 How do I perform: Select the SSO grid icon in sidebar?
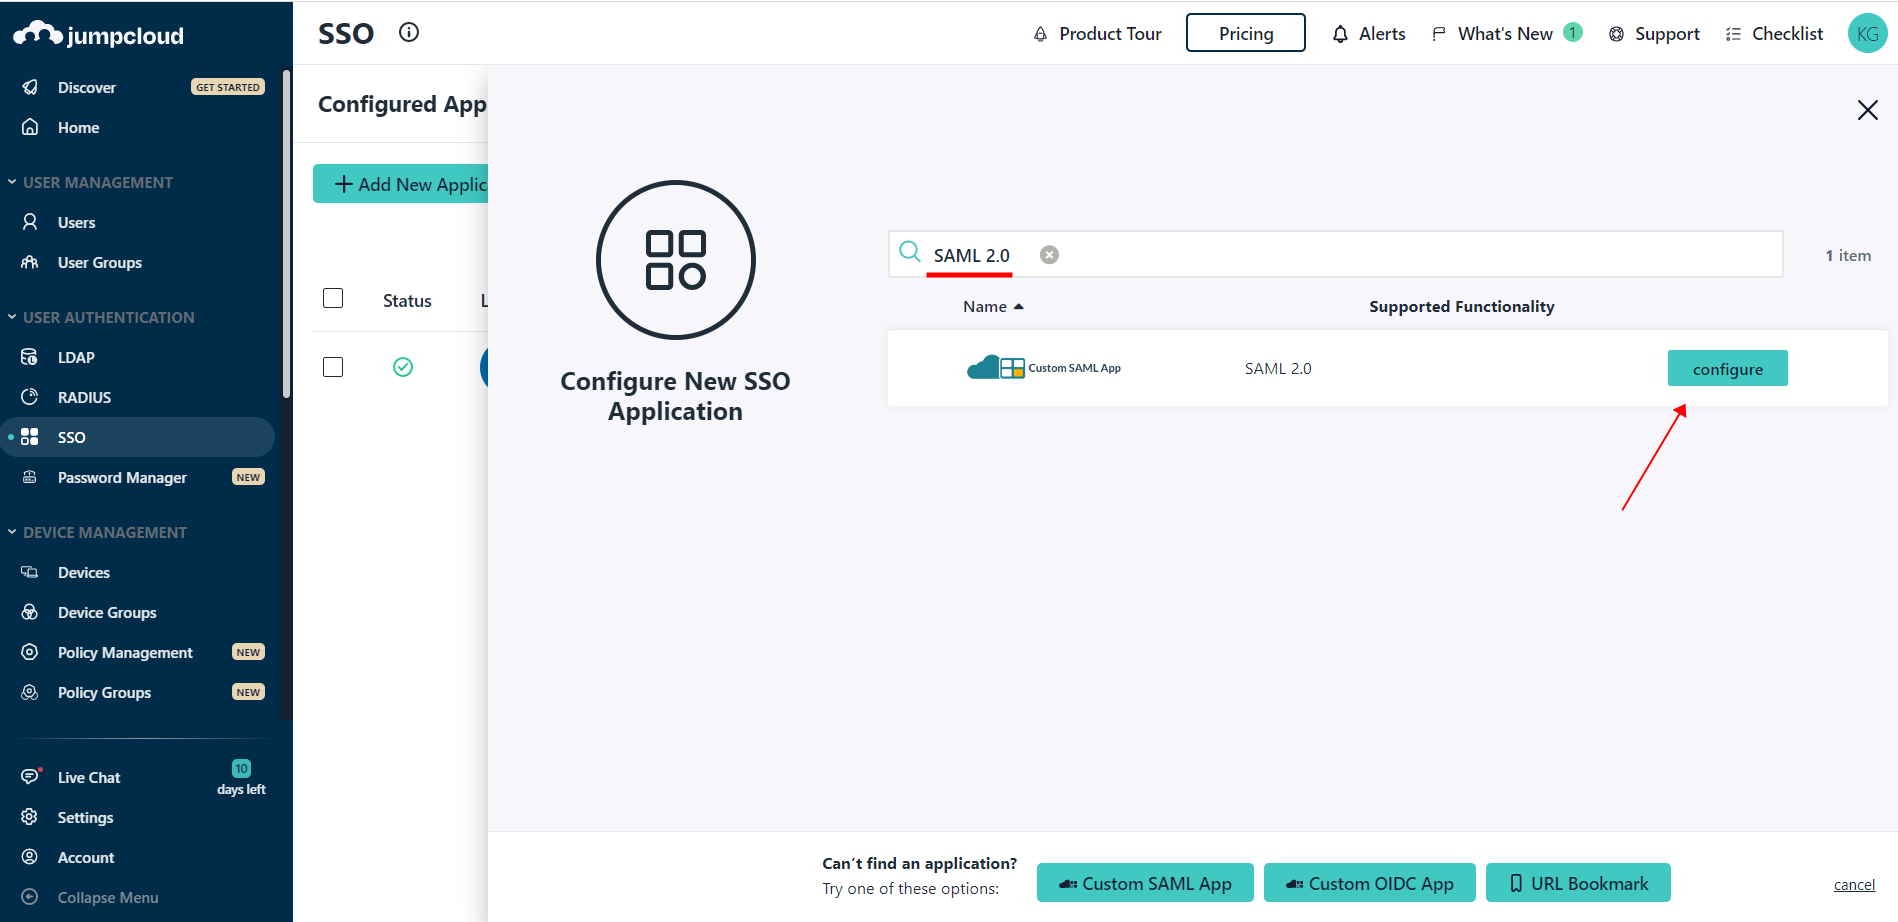pyautogui.click(x=30, y=437)
